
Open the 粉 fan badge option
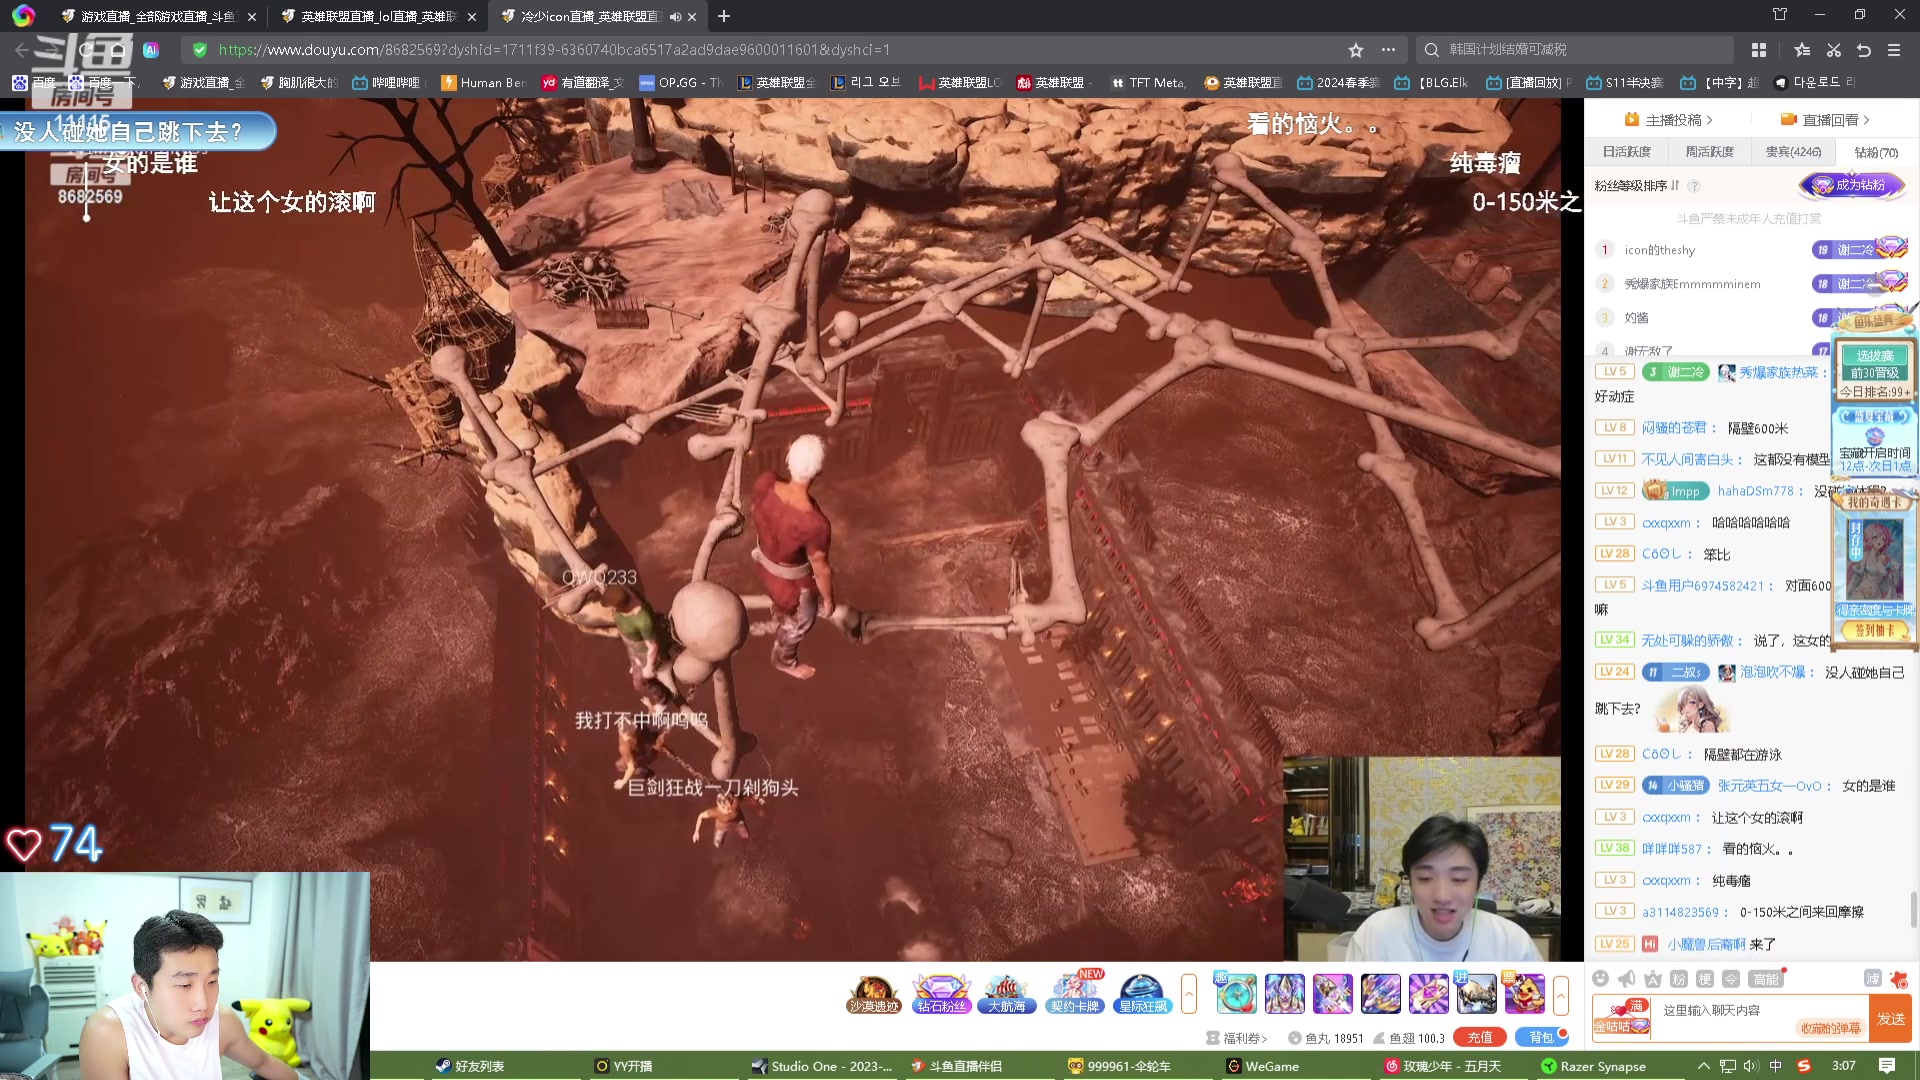tap(1679, 979)
